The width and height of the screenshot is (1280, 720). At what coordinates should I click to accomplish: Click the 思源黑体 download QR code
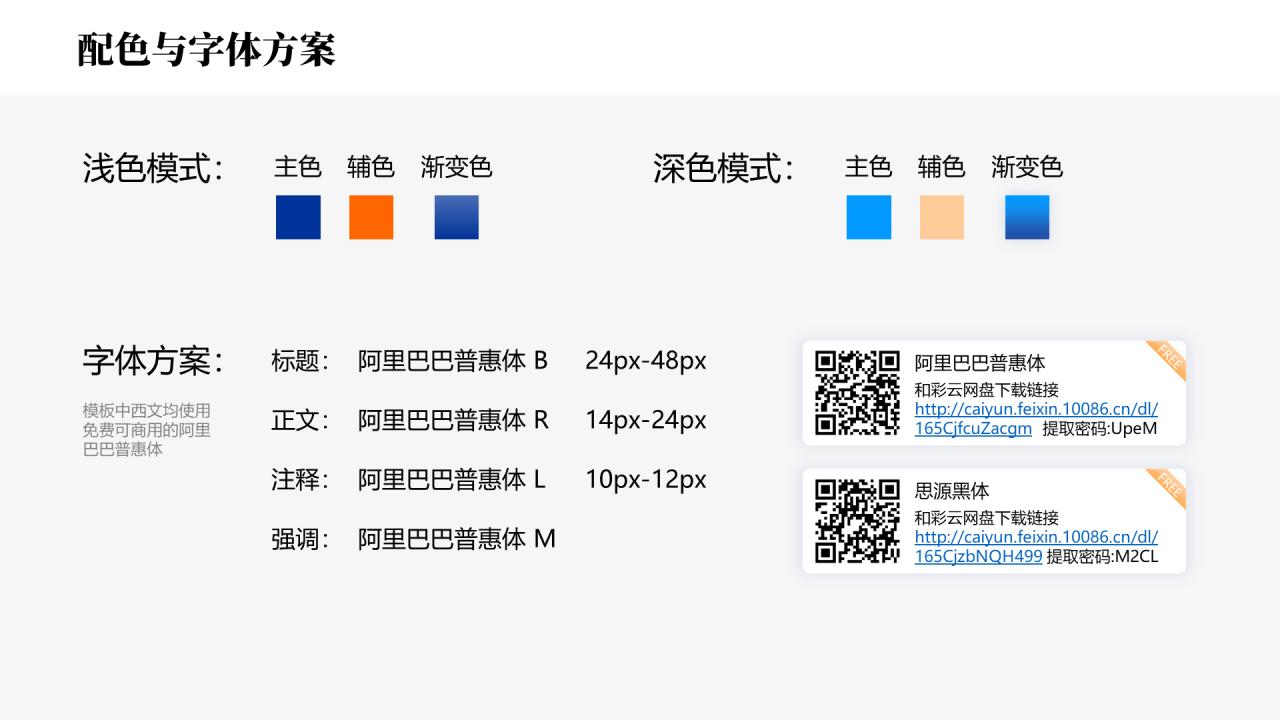coord(860,520)
